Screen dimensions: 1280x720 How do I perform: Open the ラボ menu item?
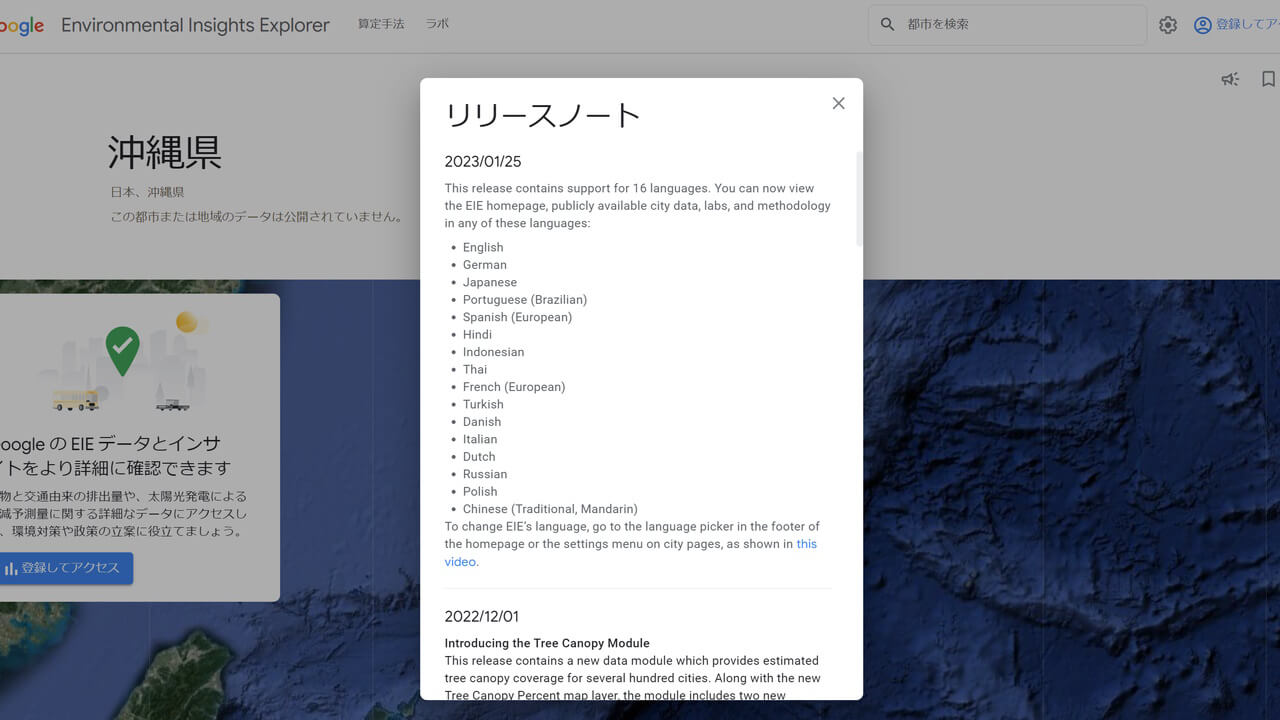pos(437,23)
